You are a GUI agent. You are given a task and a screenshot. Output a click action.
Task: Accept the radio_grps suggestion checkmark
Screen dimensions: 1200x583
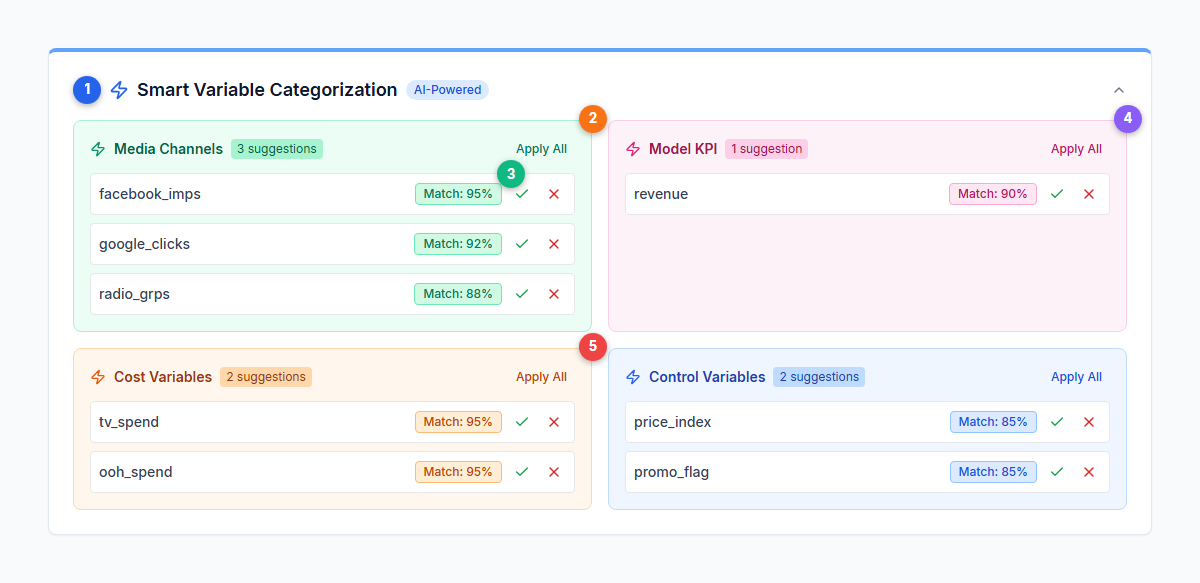pos(522,294)
